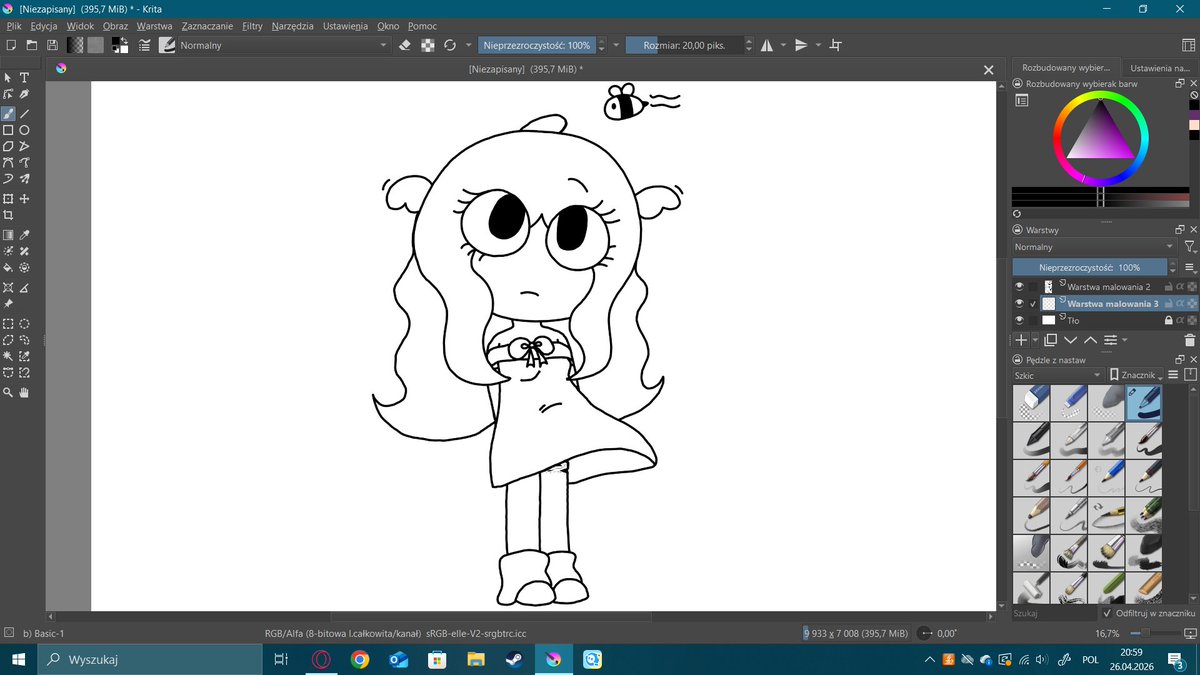The height and width of the screenshot is (675, 1200).
Task: Open the Normalny blending mode dropdown in toolbar
Action: coord(283,45)
